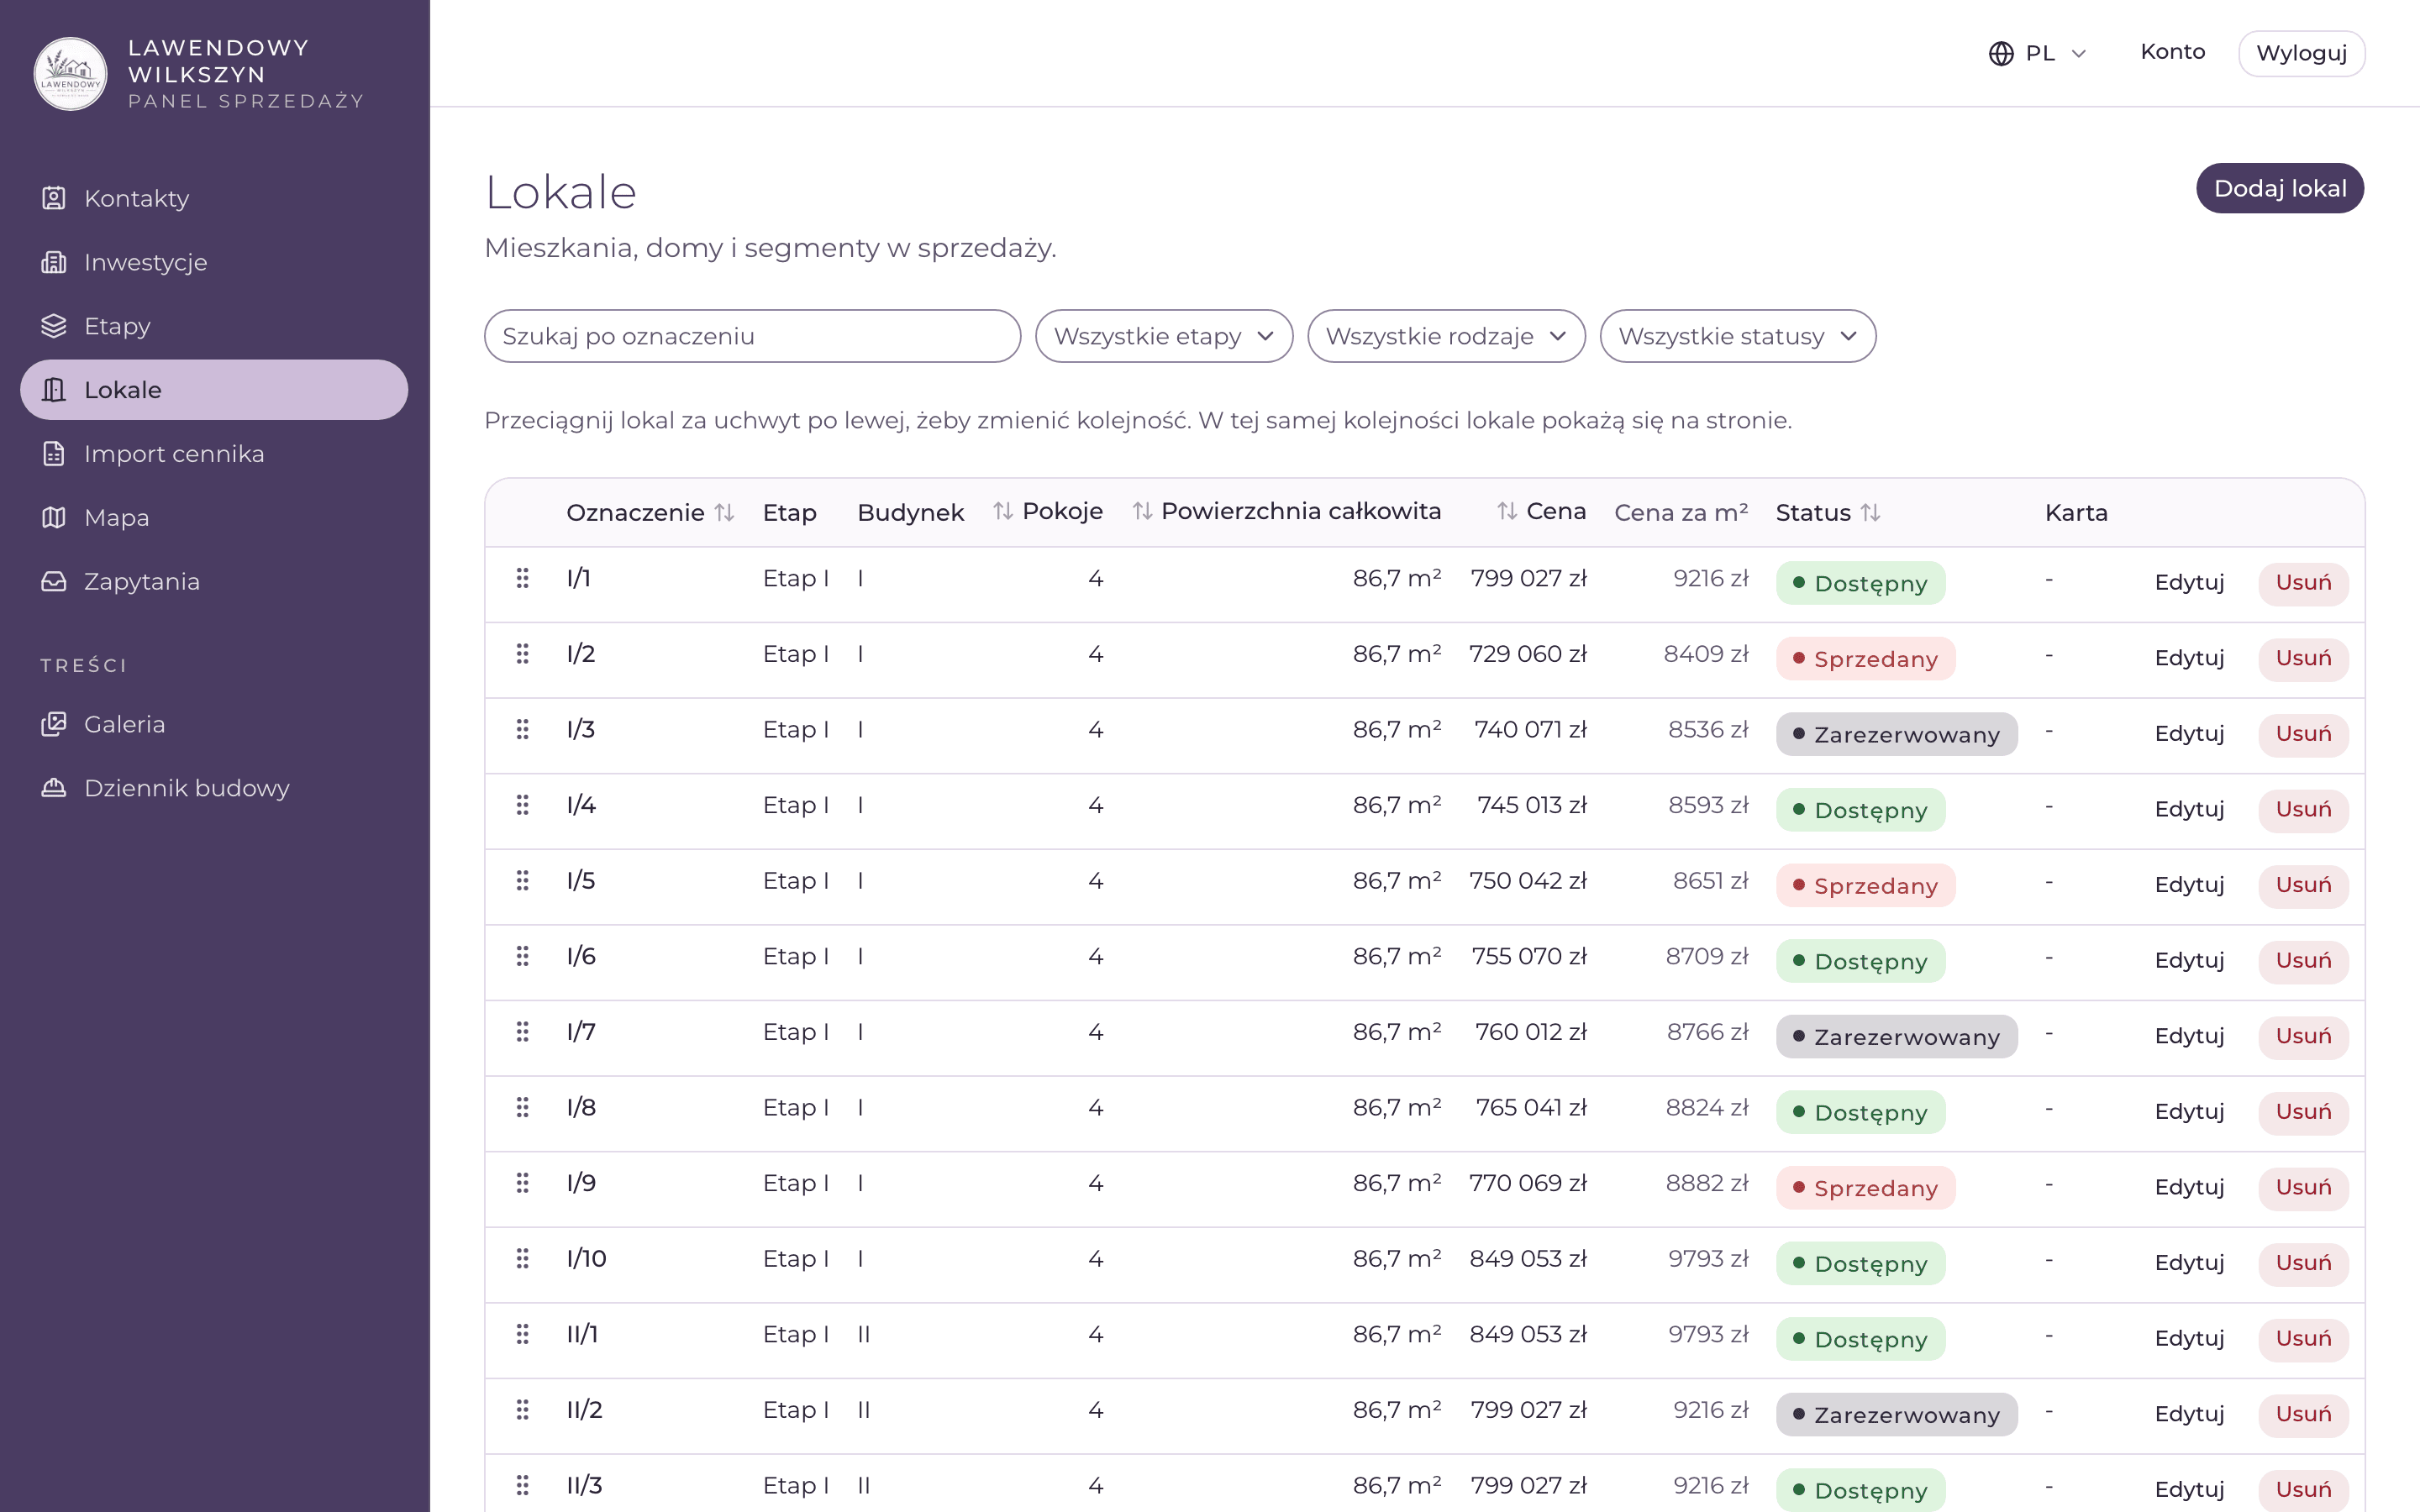Click the drag handle of lokal I/5
This screenshot has width=2420, height=1512.
coord(522,880)
